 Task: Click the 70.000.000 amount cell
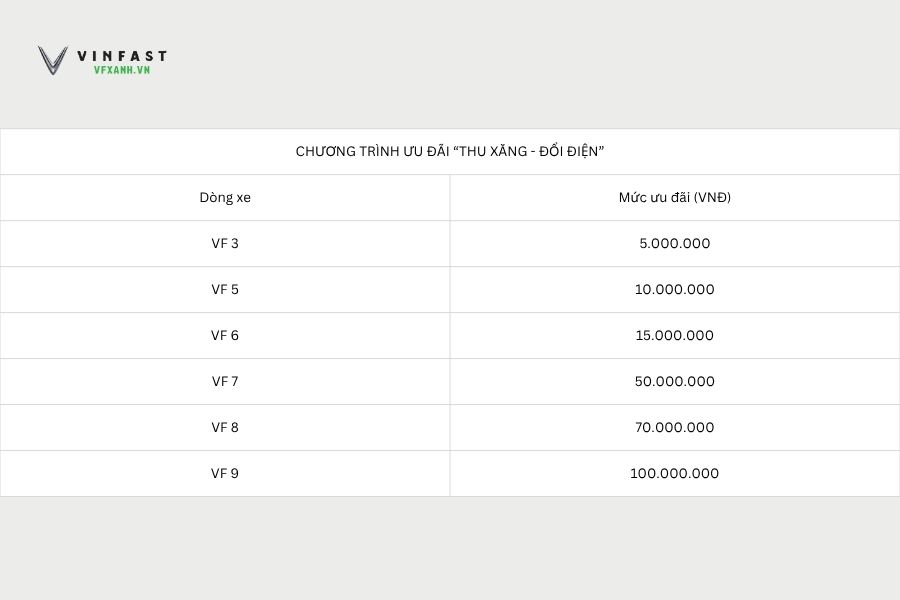coord(675,427)
